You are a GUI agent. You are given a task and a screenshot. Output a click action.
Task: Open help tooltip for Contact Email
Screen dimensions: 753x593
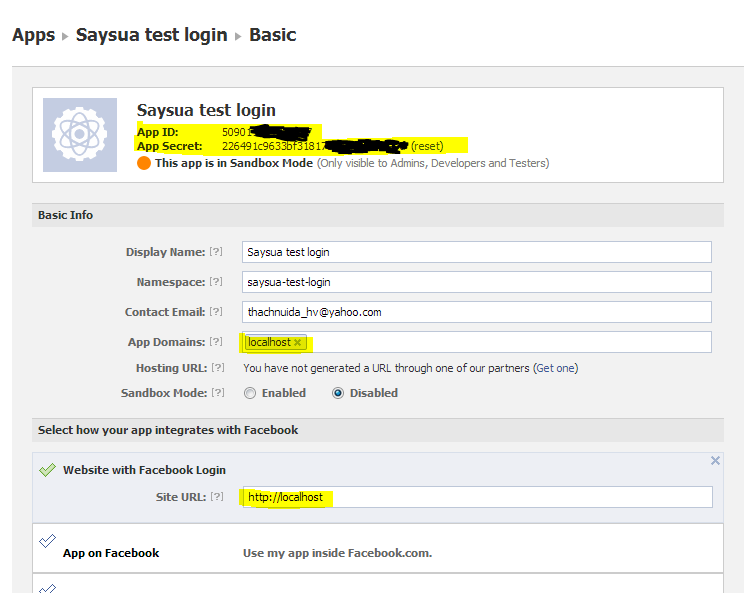[x=216, y=312]
